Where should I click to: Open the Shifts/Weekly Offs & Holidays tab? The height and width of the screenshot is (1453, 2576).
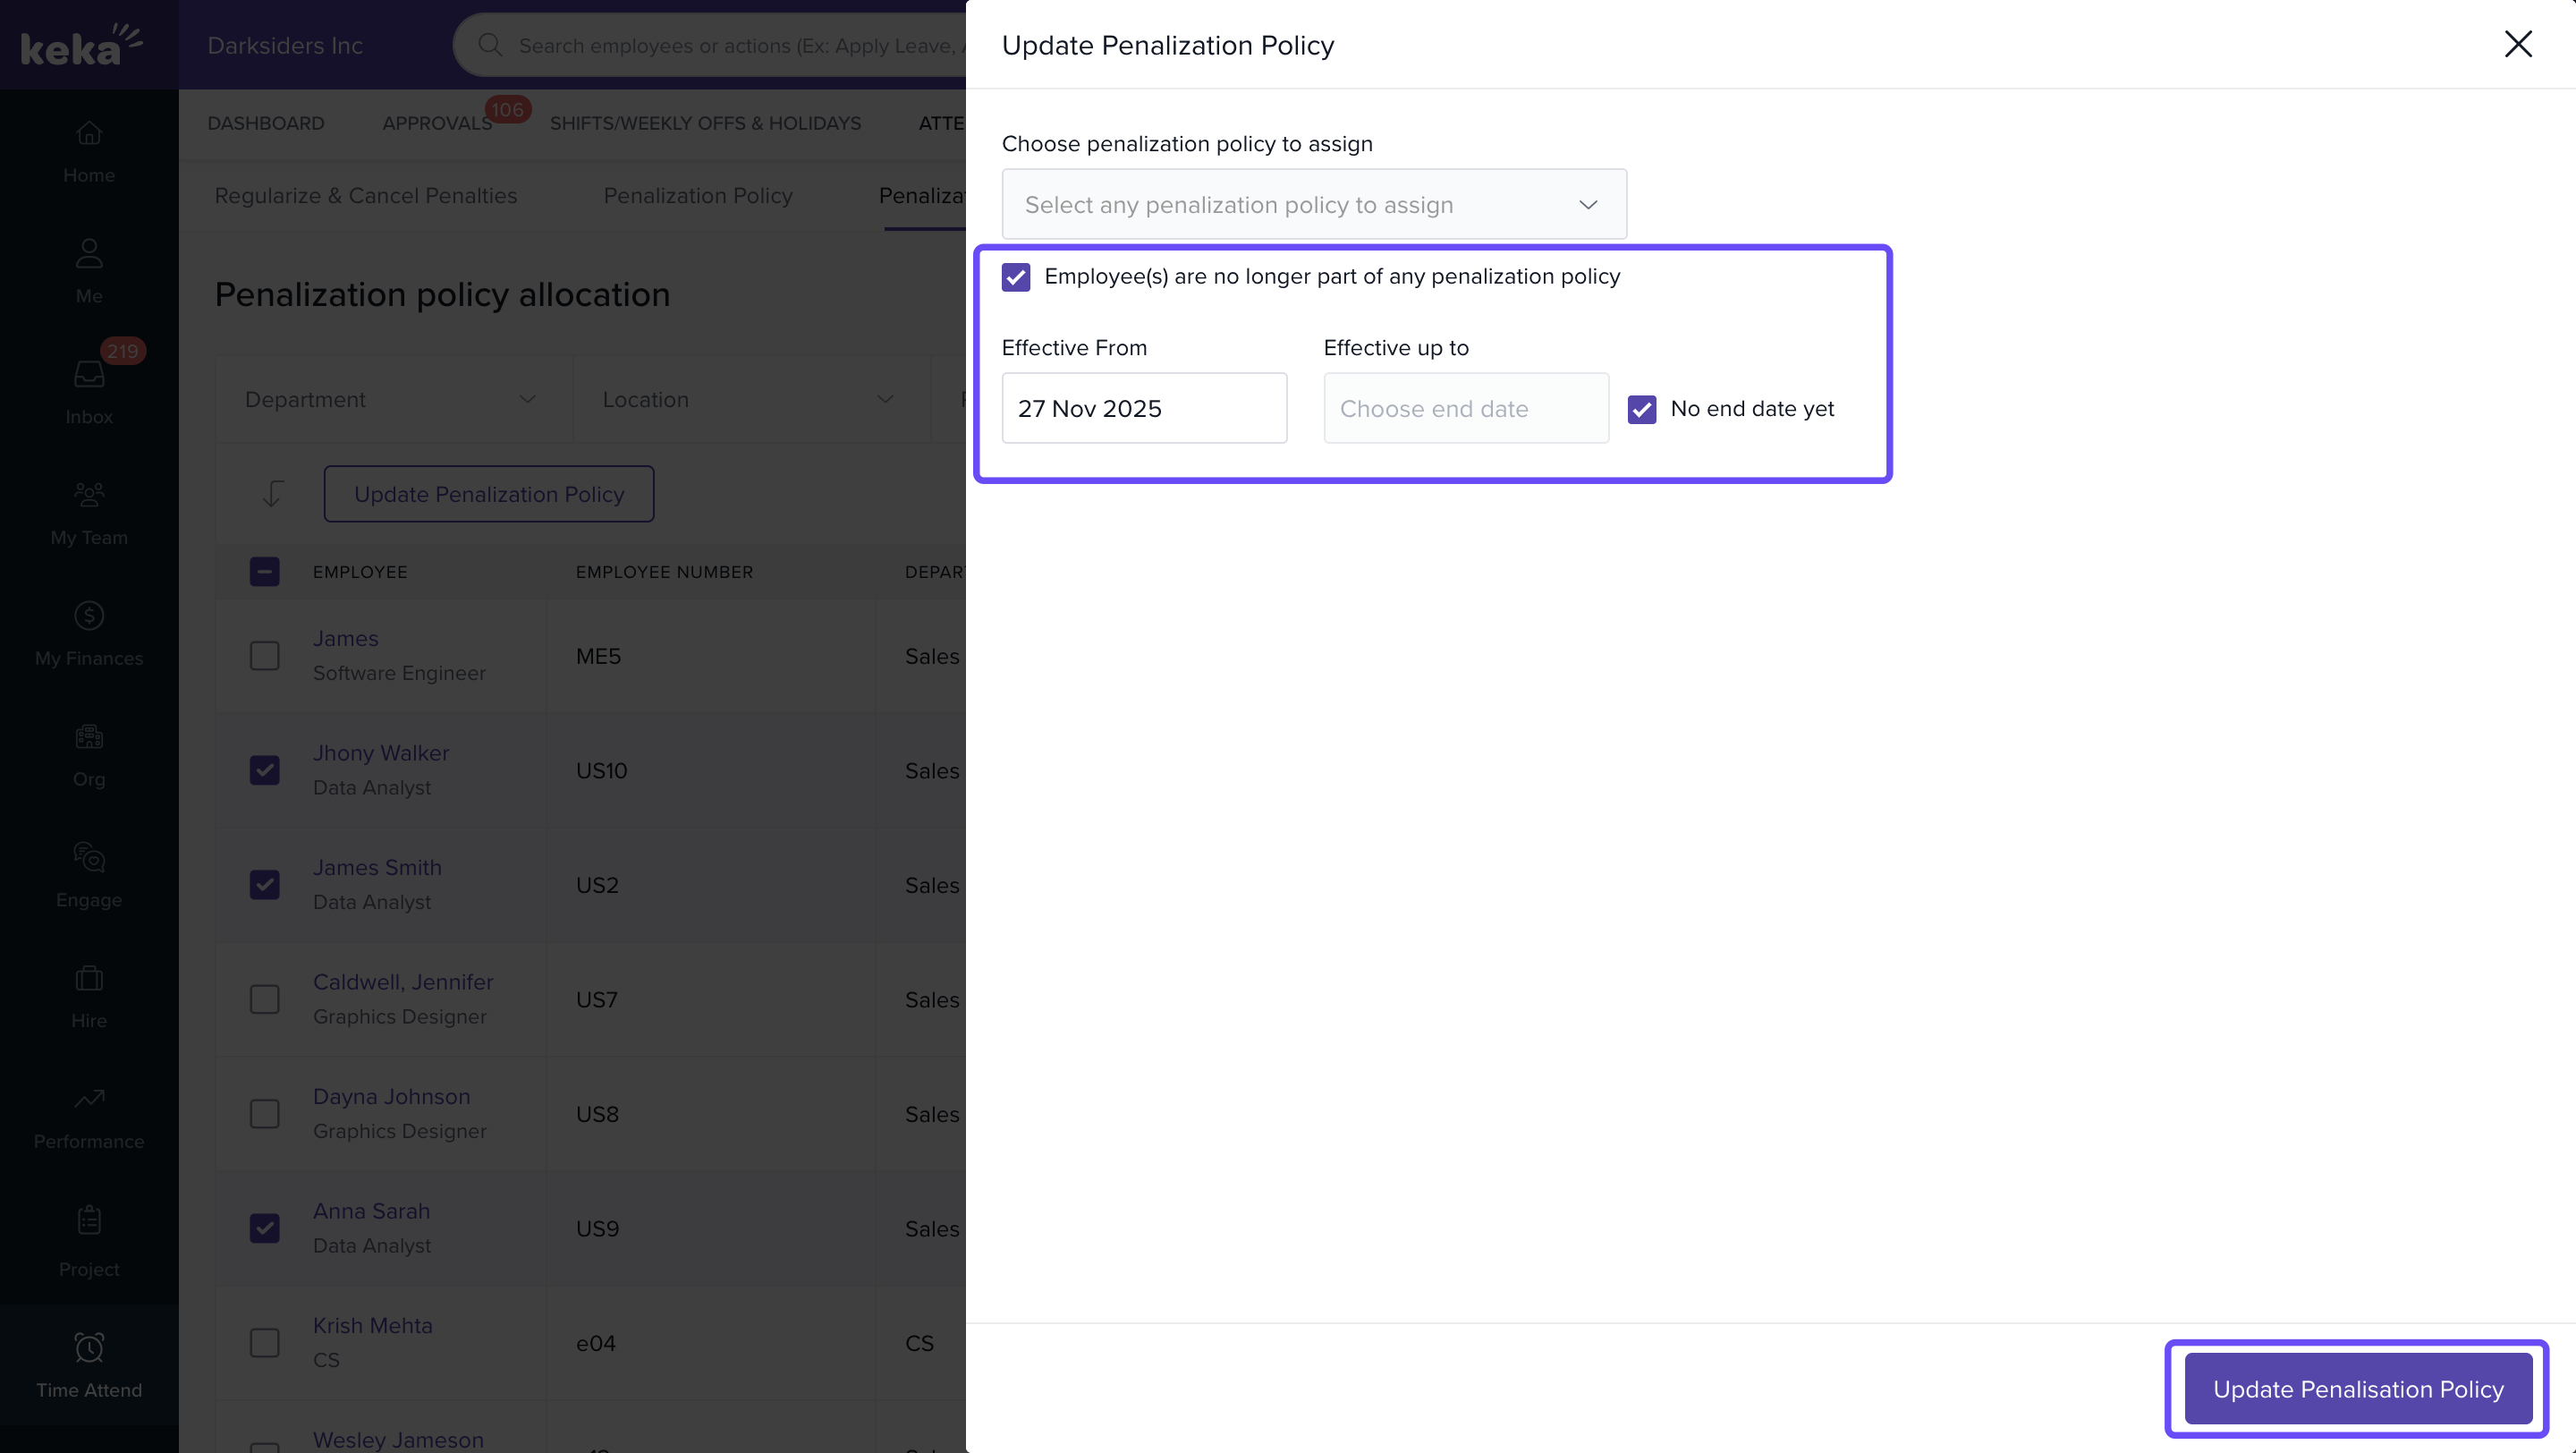(705, 123)
